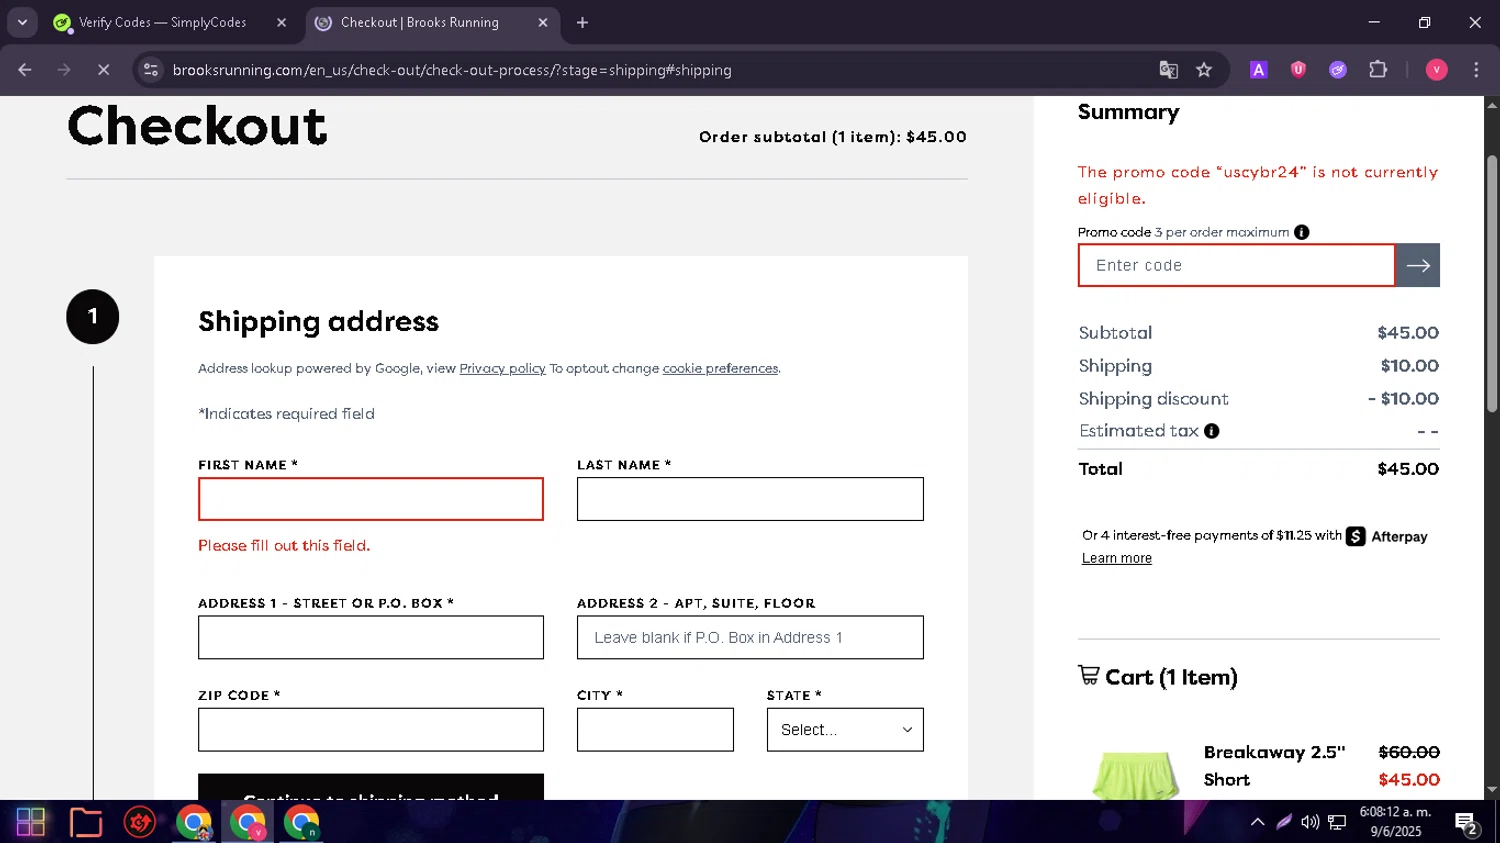Open purple round extension icon
Image resolution: width=1500 pixels, height=843 pixels.
(x=1338, y=70)
